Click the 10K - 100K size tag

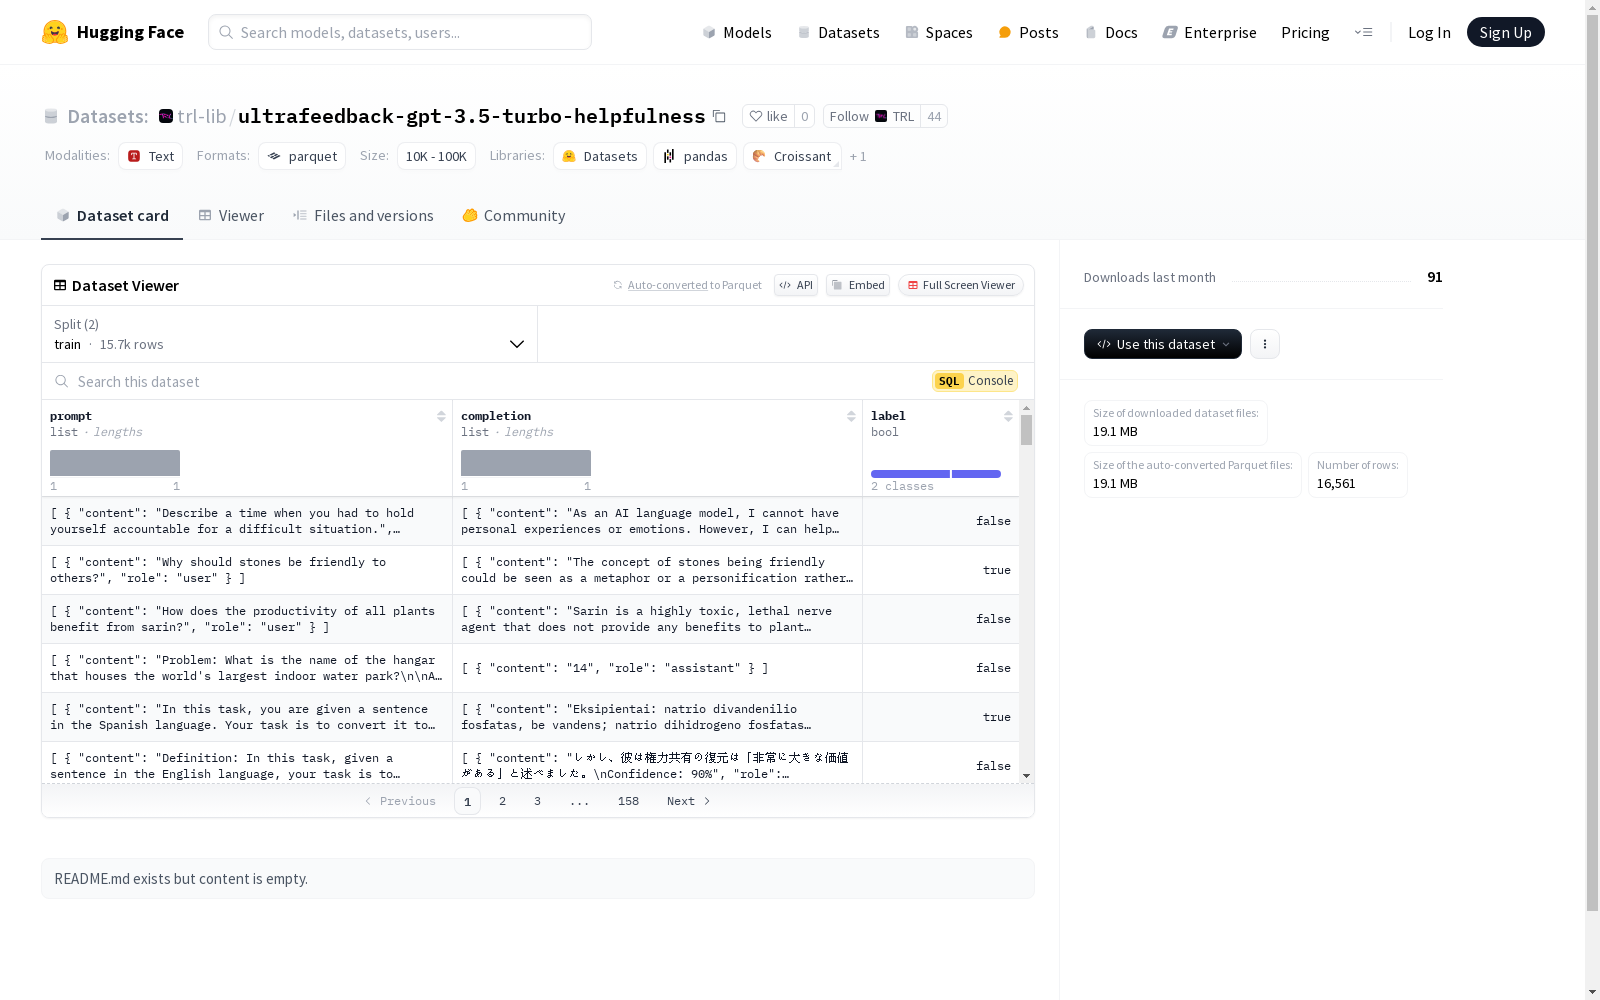[x=436, y=156]
